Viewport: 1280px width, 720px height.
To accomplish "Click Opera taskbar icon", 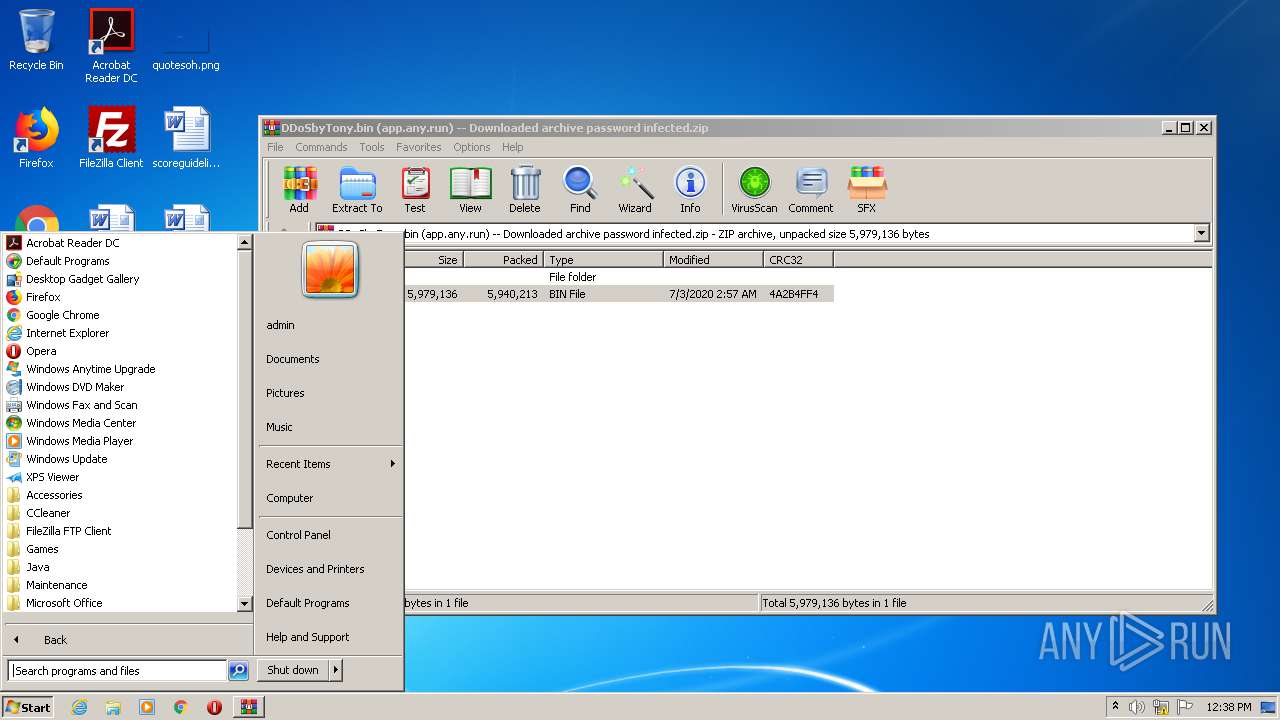I will point(214,707).
